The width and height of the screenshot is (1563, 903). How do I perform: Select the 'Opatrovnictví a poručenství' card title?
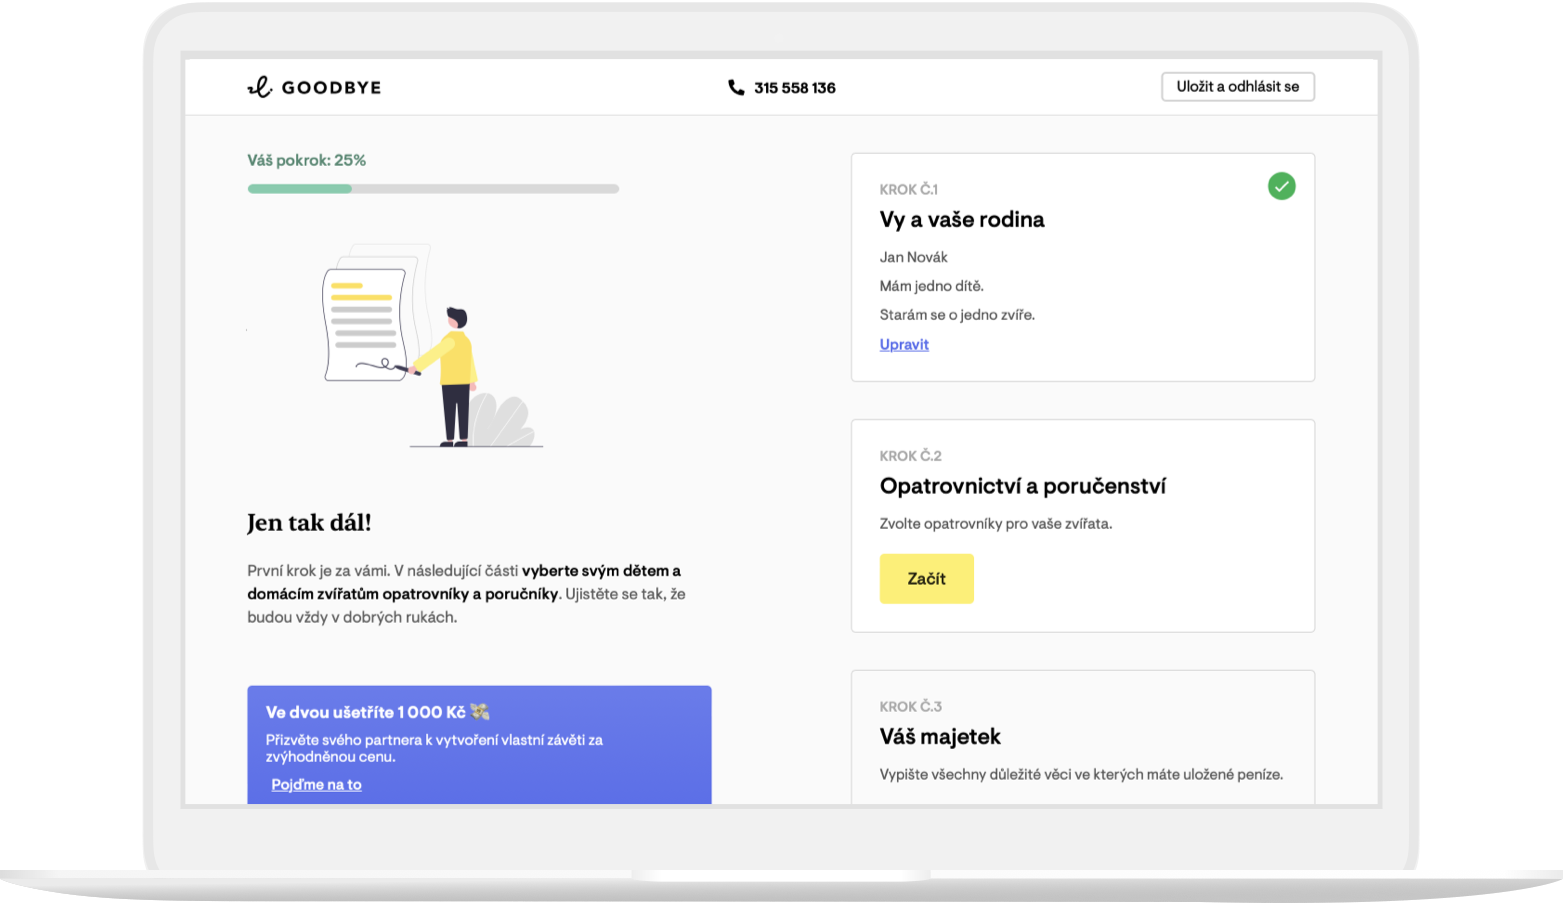tap(1022, 486)
